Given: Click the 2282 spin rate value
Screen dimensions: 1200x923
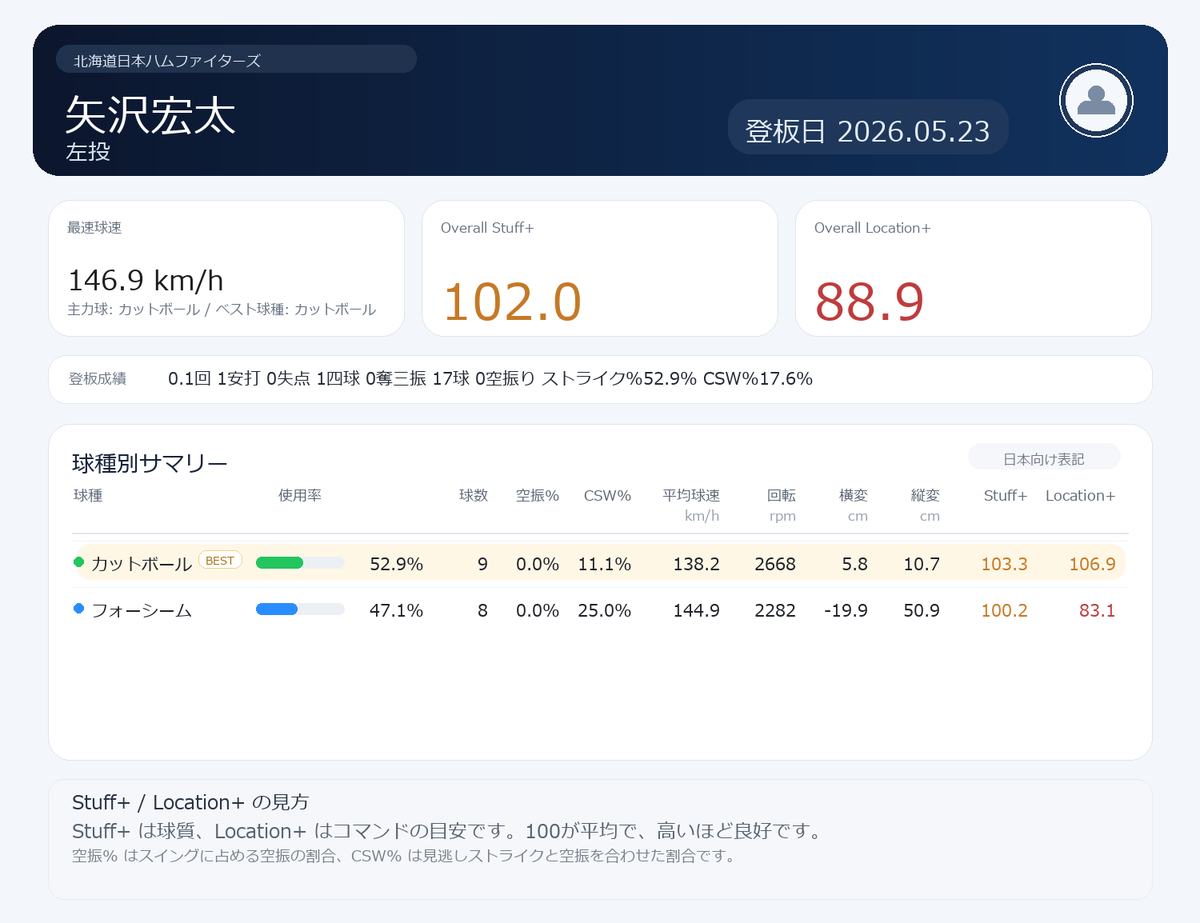Looking at the screenshot, I should [x=775, y=610].
